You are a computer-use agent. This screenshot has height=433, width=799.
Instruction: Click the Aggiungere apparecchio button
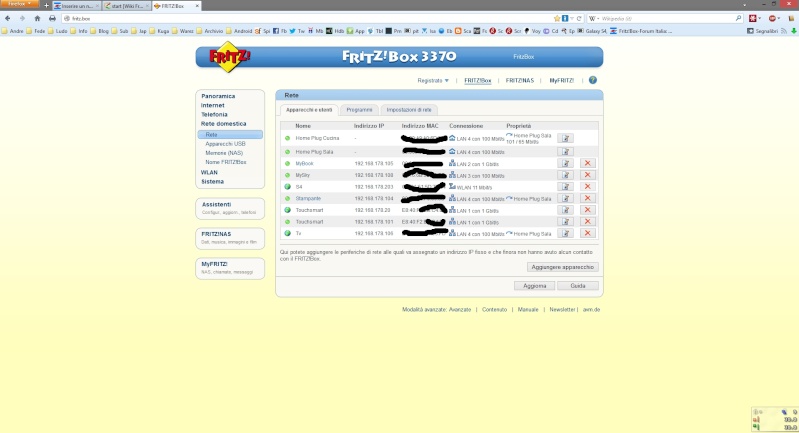pos(563,267)
